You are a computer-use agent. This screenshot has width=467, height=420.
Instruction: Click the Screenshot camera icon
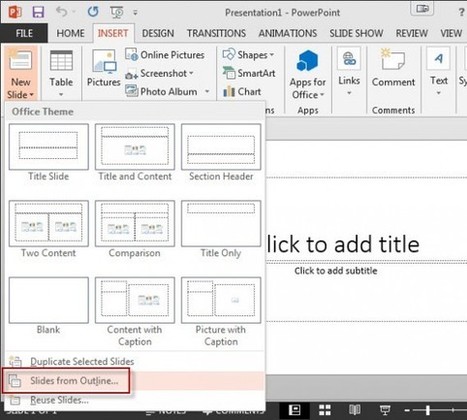click(132, 74)
